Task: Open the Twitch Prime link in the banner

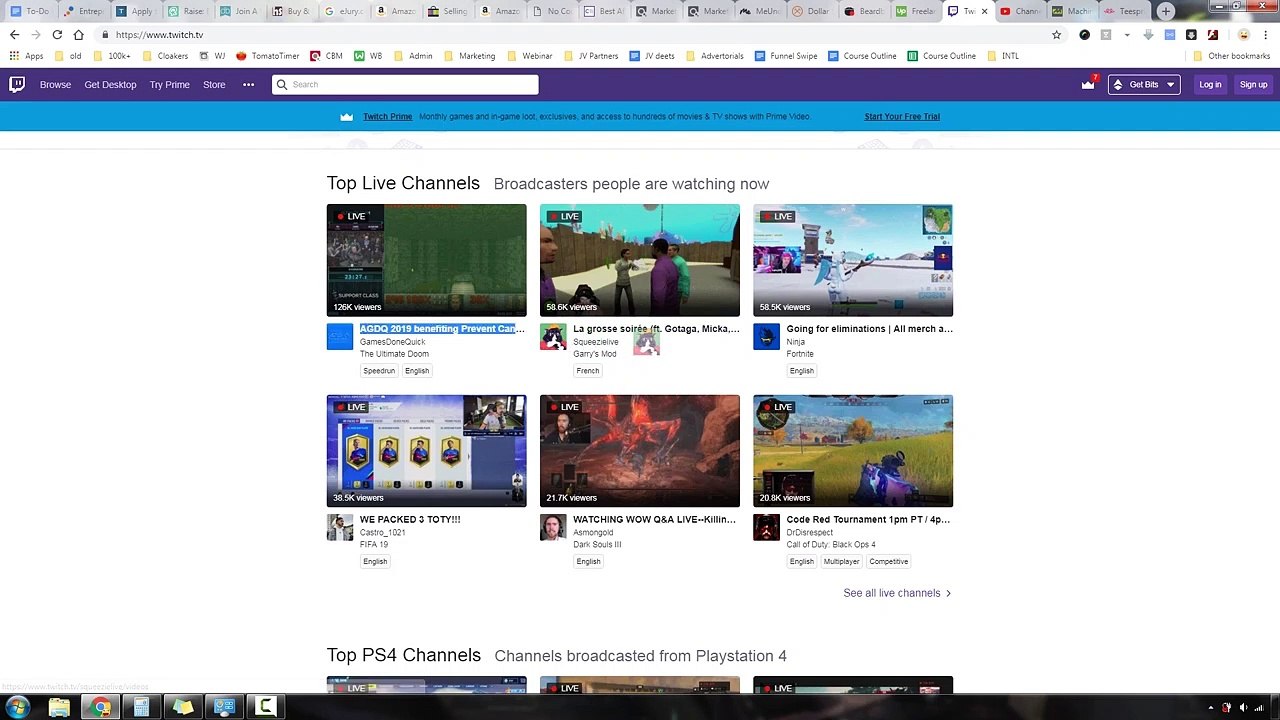Action: point(387,116)
